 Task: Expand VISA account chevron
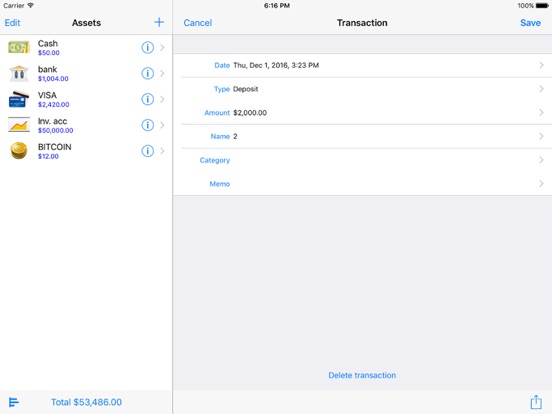click(x=162, y=99)
